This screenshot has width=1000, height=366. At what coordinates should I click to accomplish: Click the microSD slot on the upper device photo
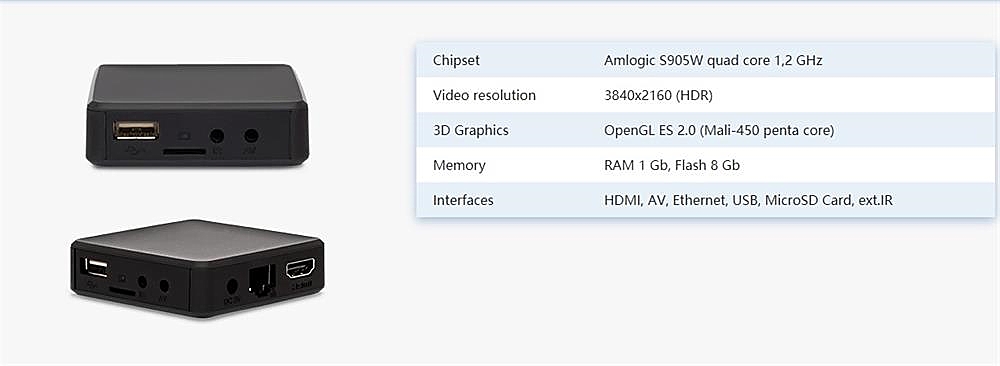pos(184,152)
